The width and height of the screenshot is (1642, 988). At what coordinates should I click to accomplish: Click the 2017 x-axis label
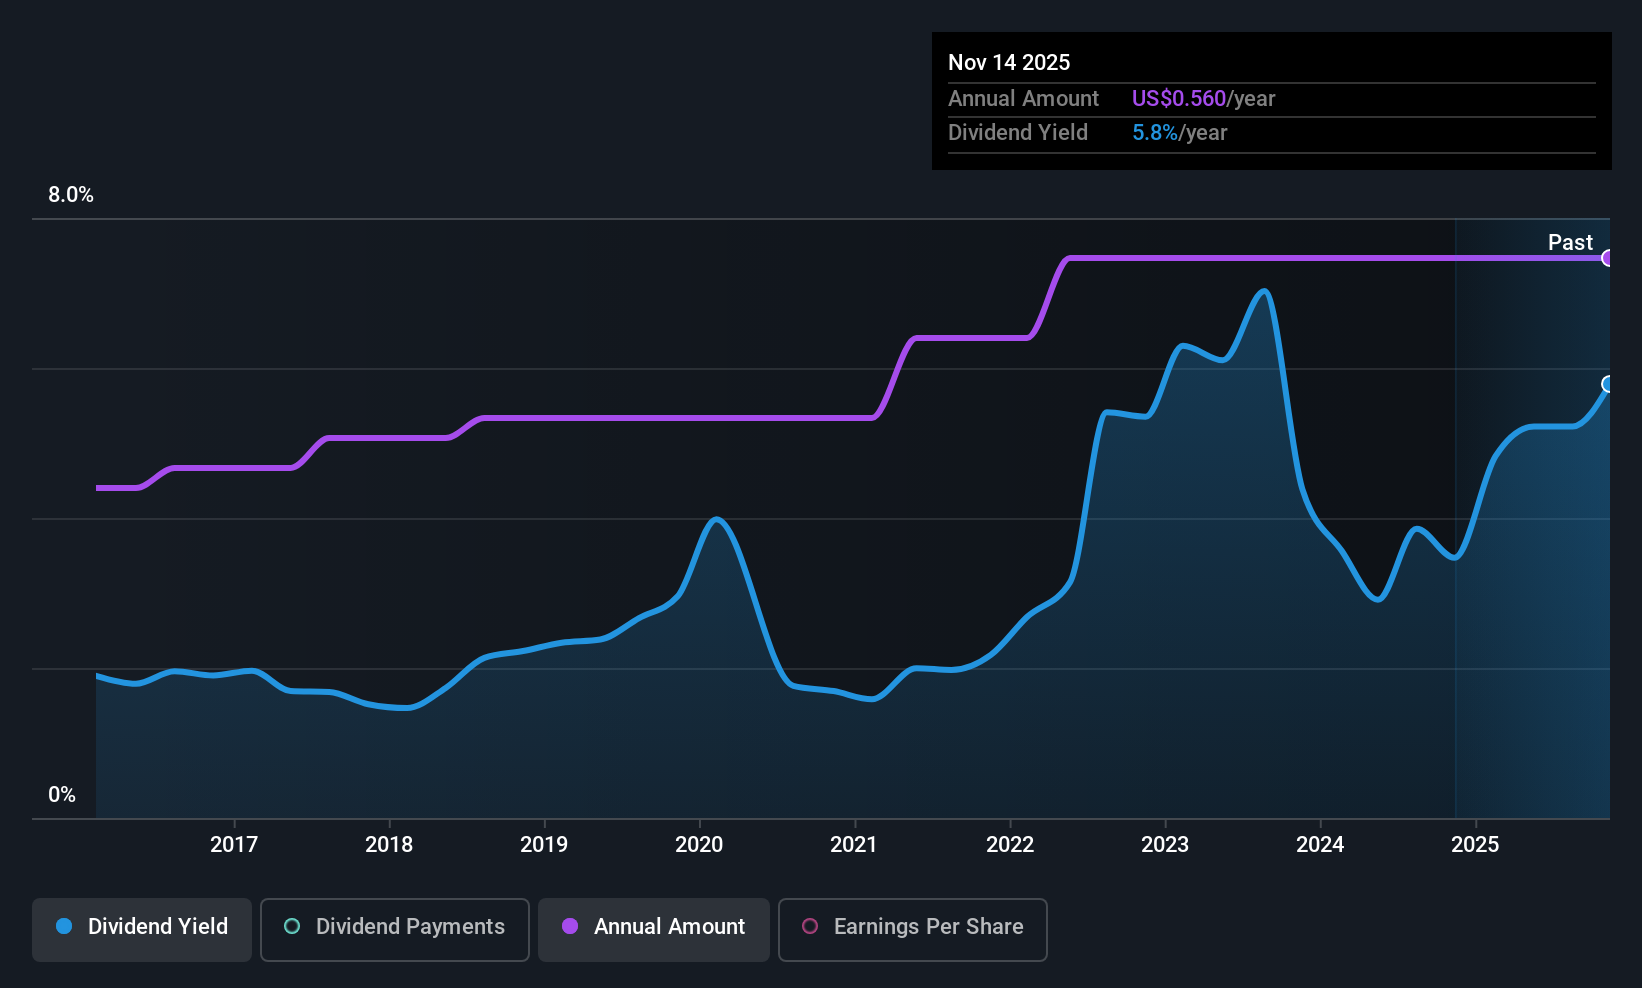click(234, 844)
